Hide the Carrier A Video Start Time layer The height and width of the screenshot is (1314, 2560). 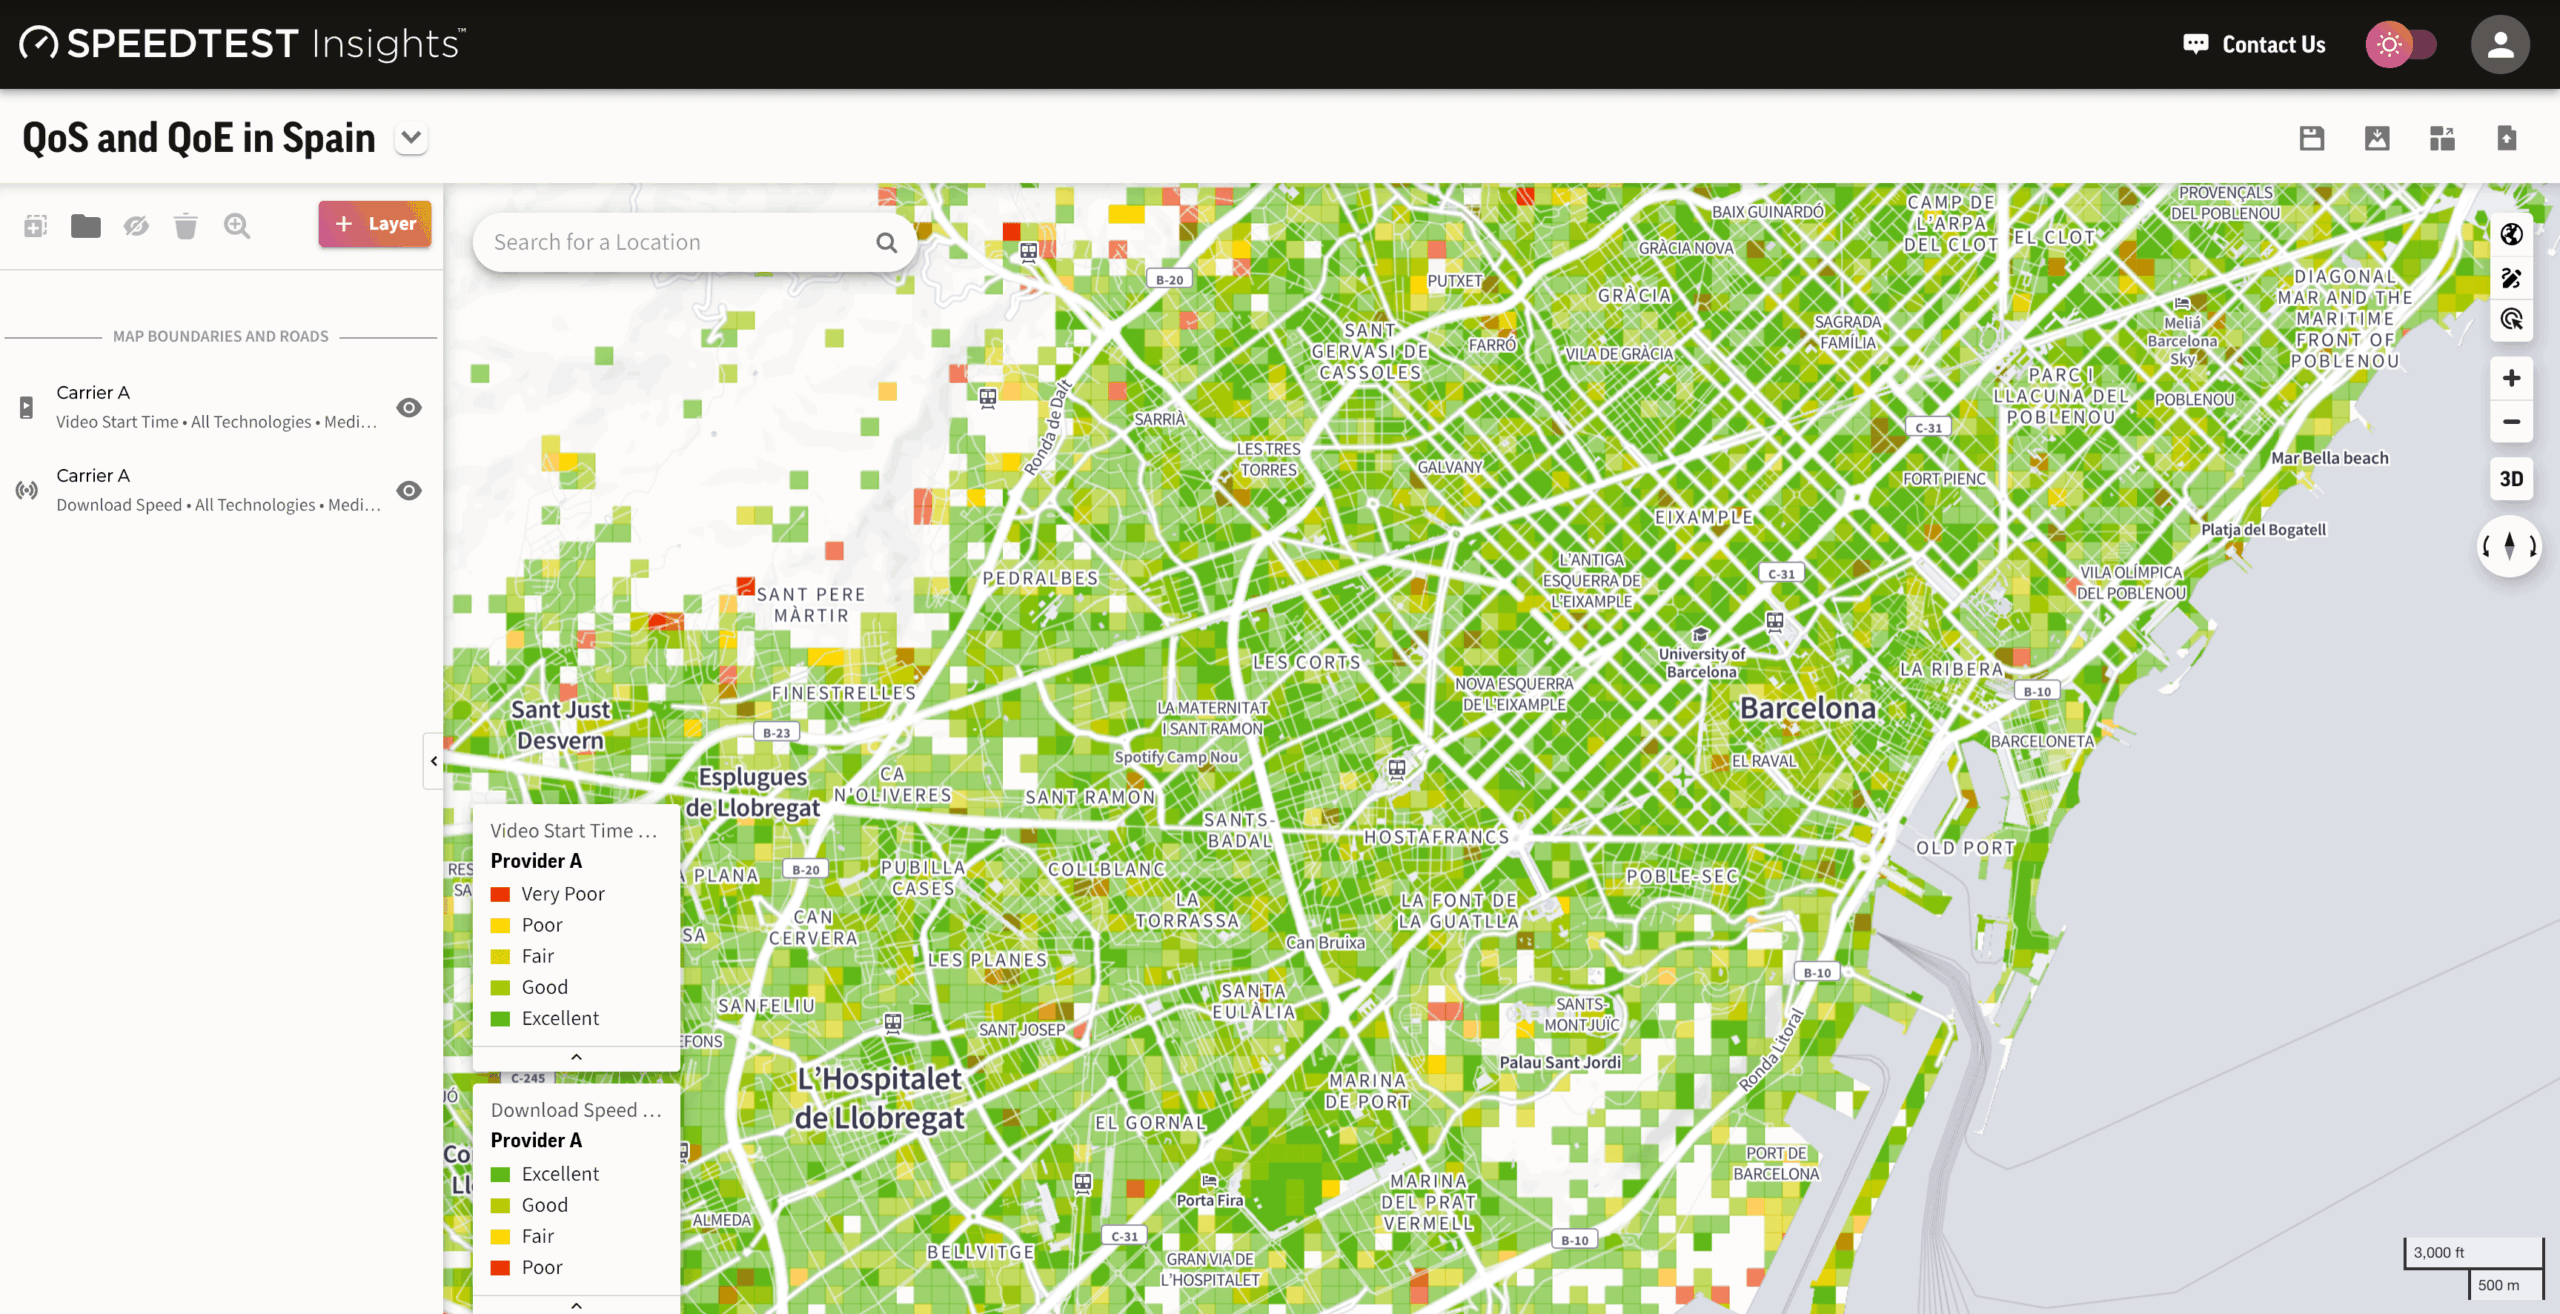(409, 407)
